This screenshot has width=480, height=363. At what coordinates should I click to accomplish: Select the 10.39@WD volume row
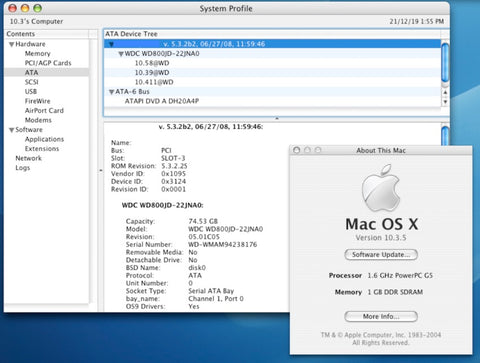click(x=272, y=73)
